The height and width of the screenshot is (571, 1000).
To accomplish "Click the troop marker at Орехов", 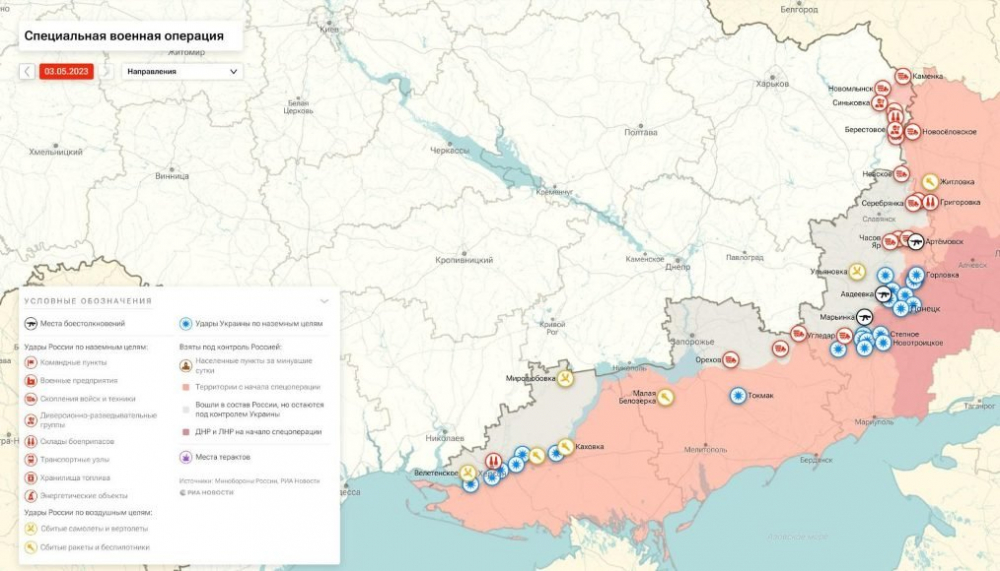I will tap(732, 358).
